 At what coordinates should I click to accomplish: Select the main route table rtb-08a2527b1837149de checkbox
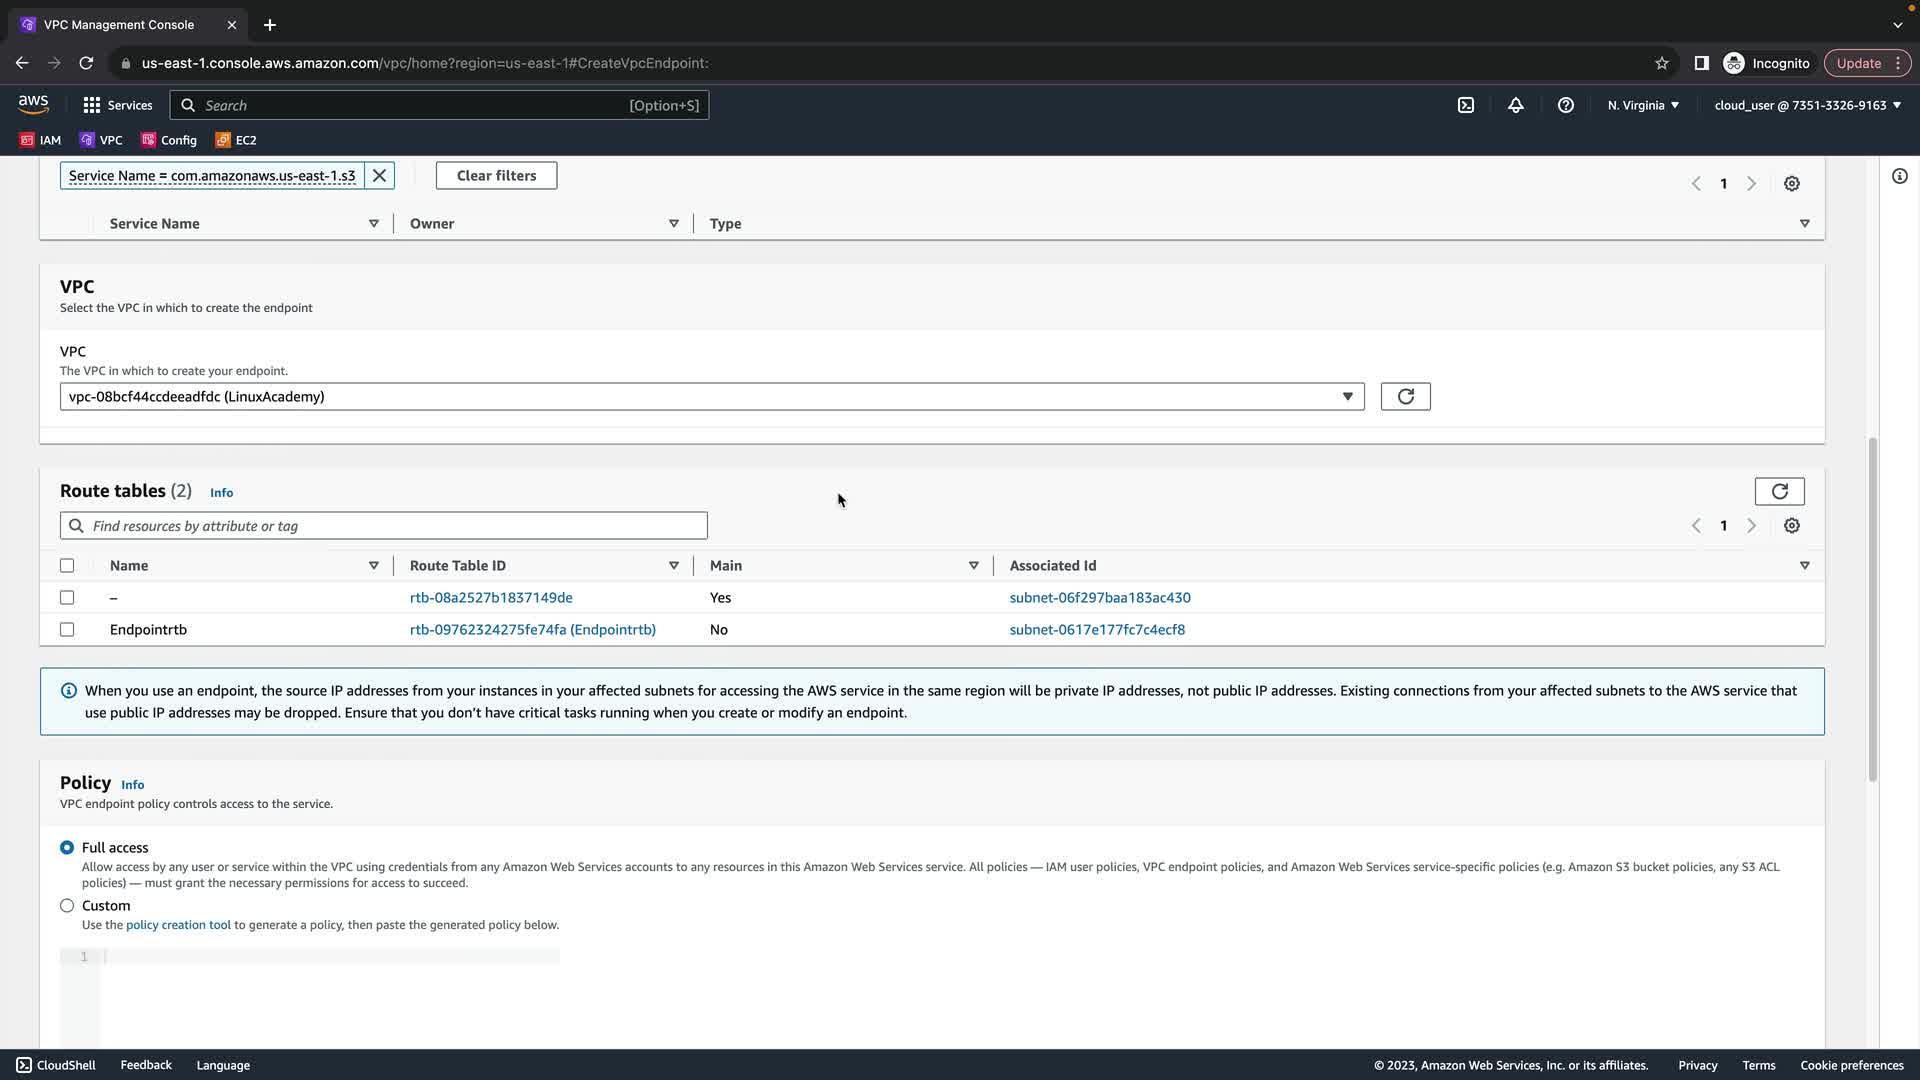67,598
